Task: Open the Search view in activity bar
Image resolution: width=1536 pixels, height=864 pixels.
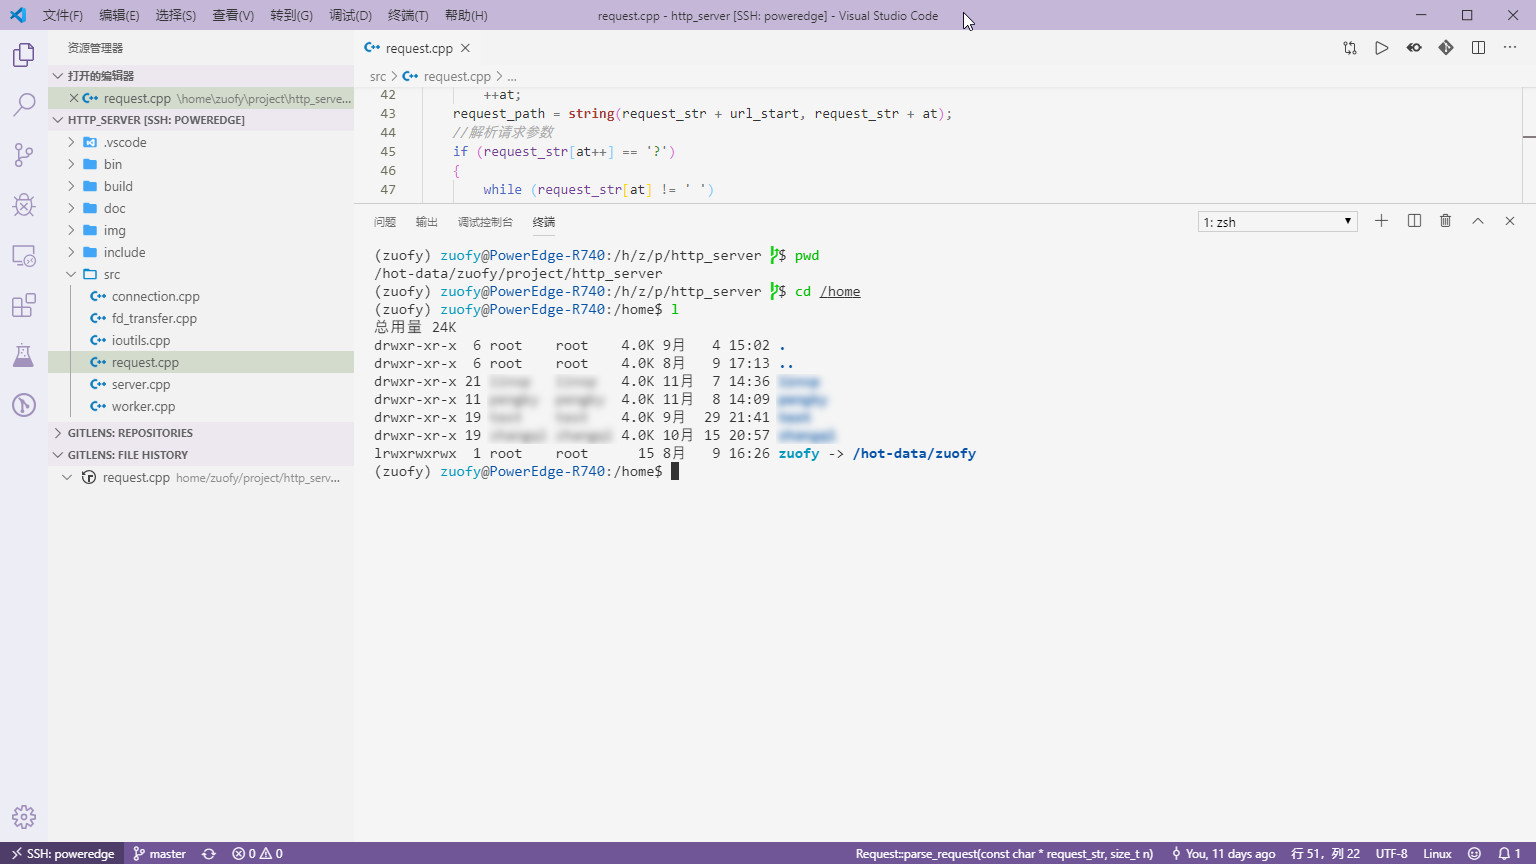Action: 24,105
